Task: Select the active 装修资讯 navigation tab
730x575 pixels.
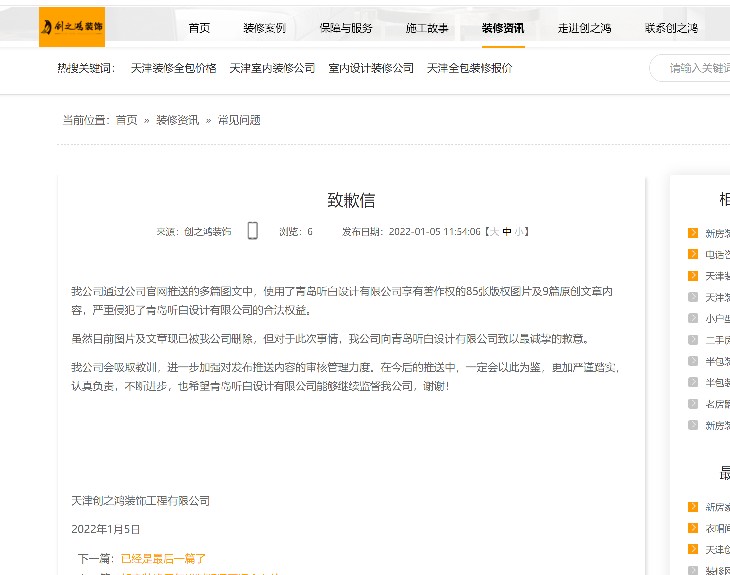Action: click(503, 28)
